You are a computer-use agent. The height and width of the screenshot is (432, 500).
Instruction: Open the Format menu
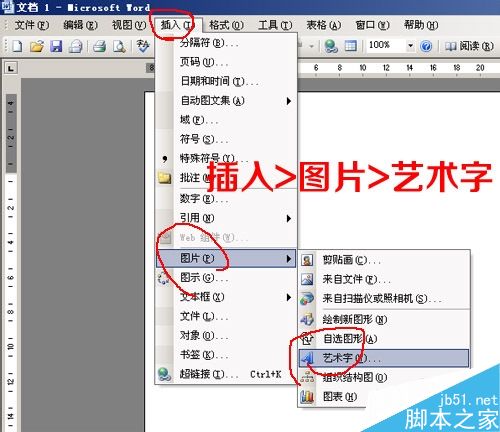pyautogui.click(x=226, y=25)
